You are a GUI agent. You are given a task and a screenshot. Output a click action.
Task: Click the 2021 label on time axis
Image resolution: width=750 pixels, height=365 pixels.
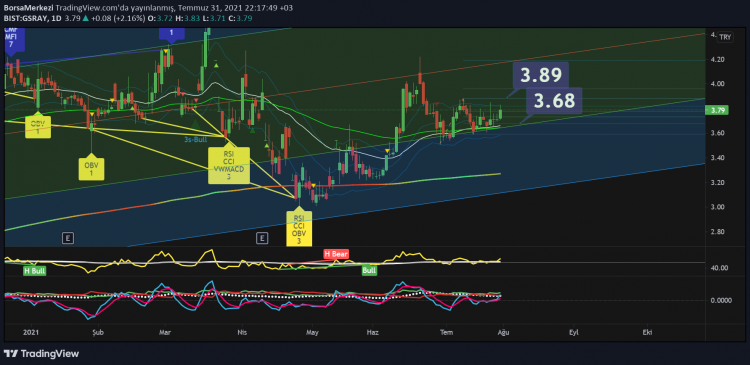pos(31,332)
